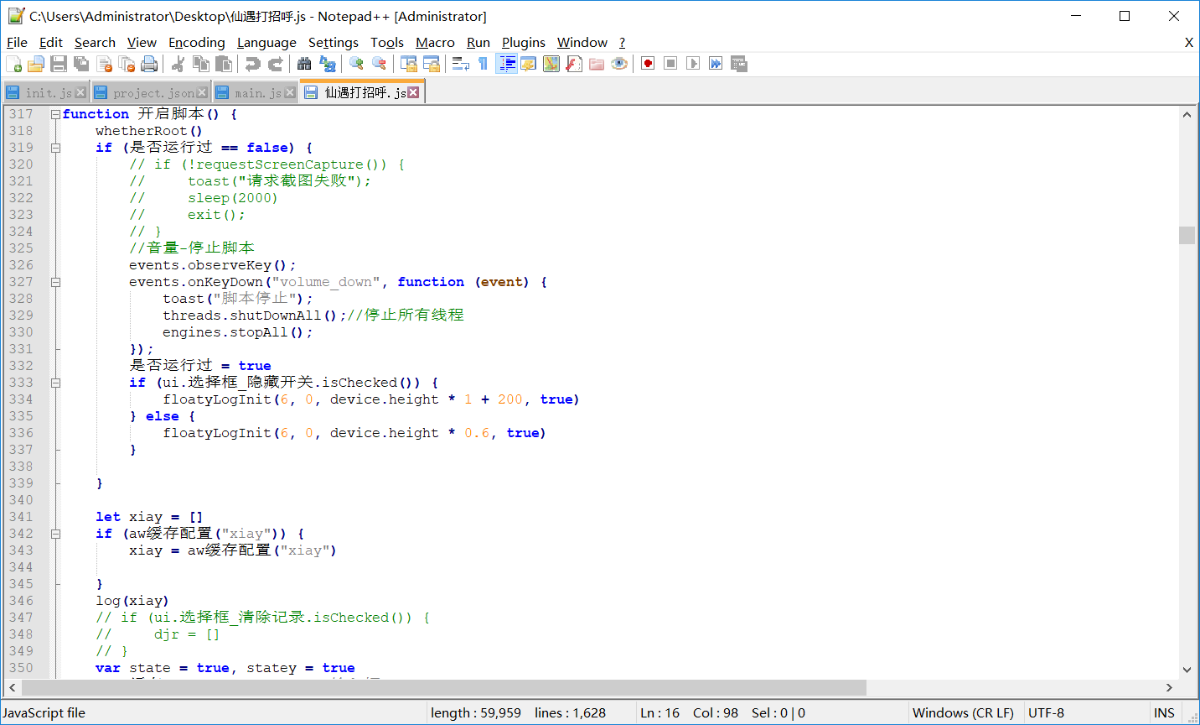Viewport: 1200px width, 725px height.
Task: Redo the edit via toolbar arrow
Action: point(275,64)
